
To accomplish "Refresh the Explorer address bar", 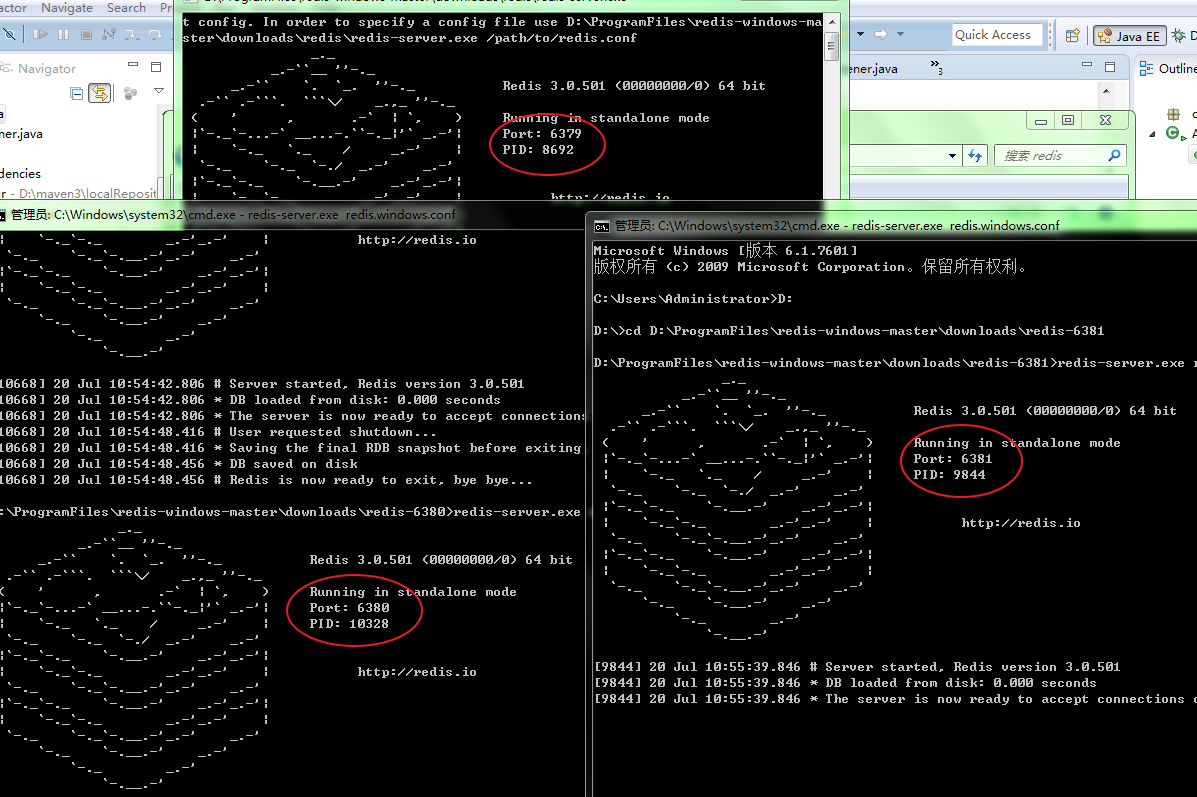I will click(x=975, y=156).
